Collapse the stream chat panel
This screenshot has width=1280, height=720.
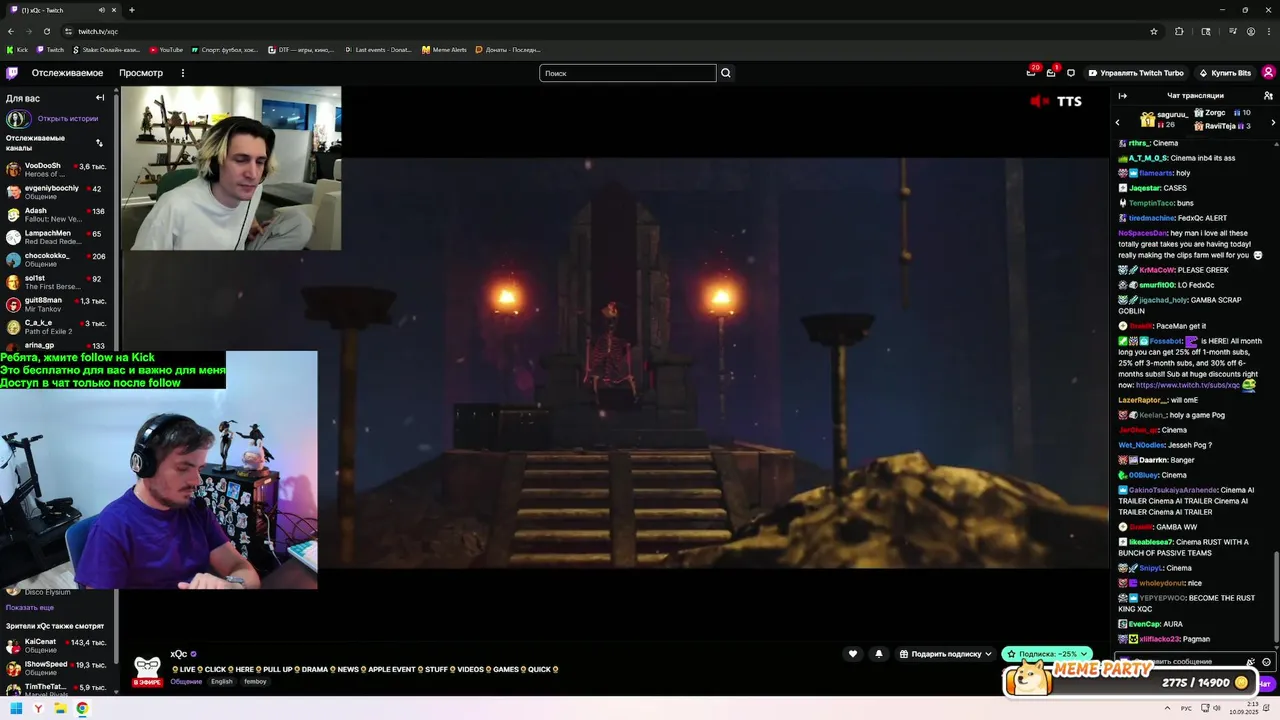point(1122,96)
